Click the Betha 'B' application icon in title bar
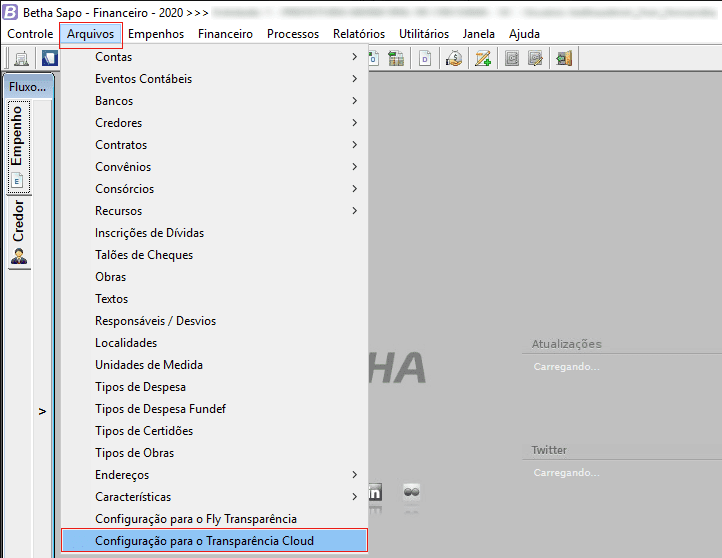This screenshot has height=558, width=722. click(10, 12)
